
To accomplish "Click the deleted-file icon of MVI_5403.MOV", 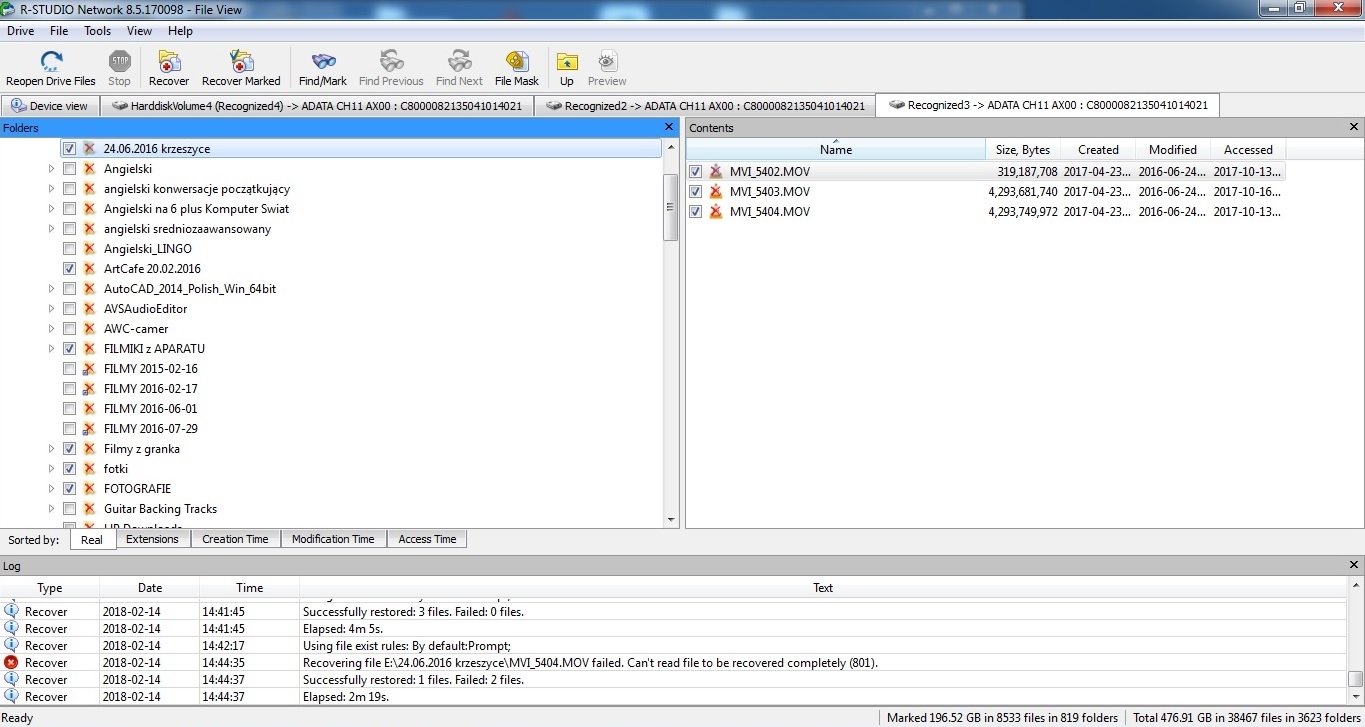I will tap(716, 192).
